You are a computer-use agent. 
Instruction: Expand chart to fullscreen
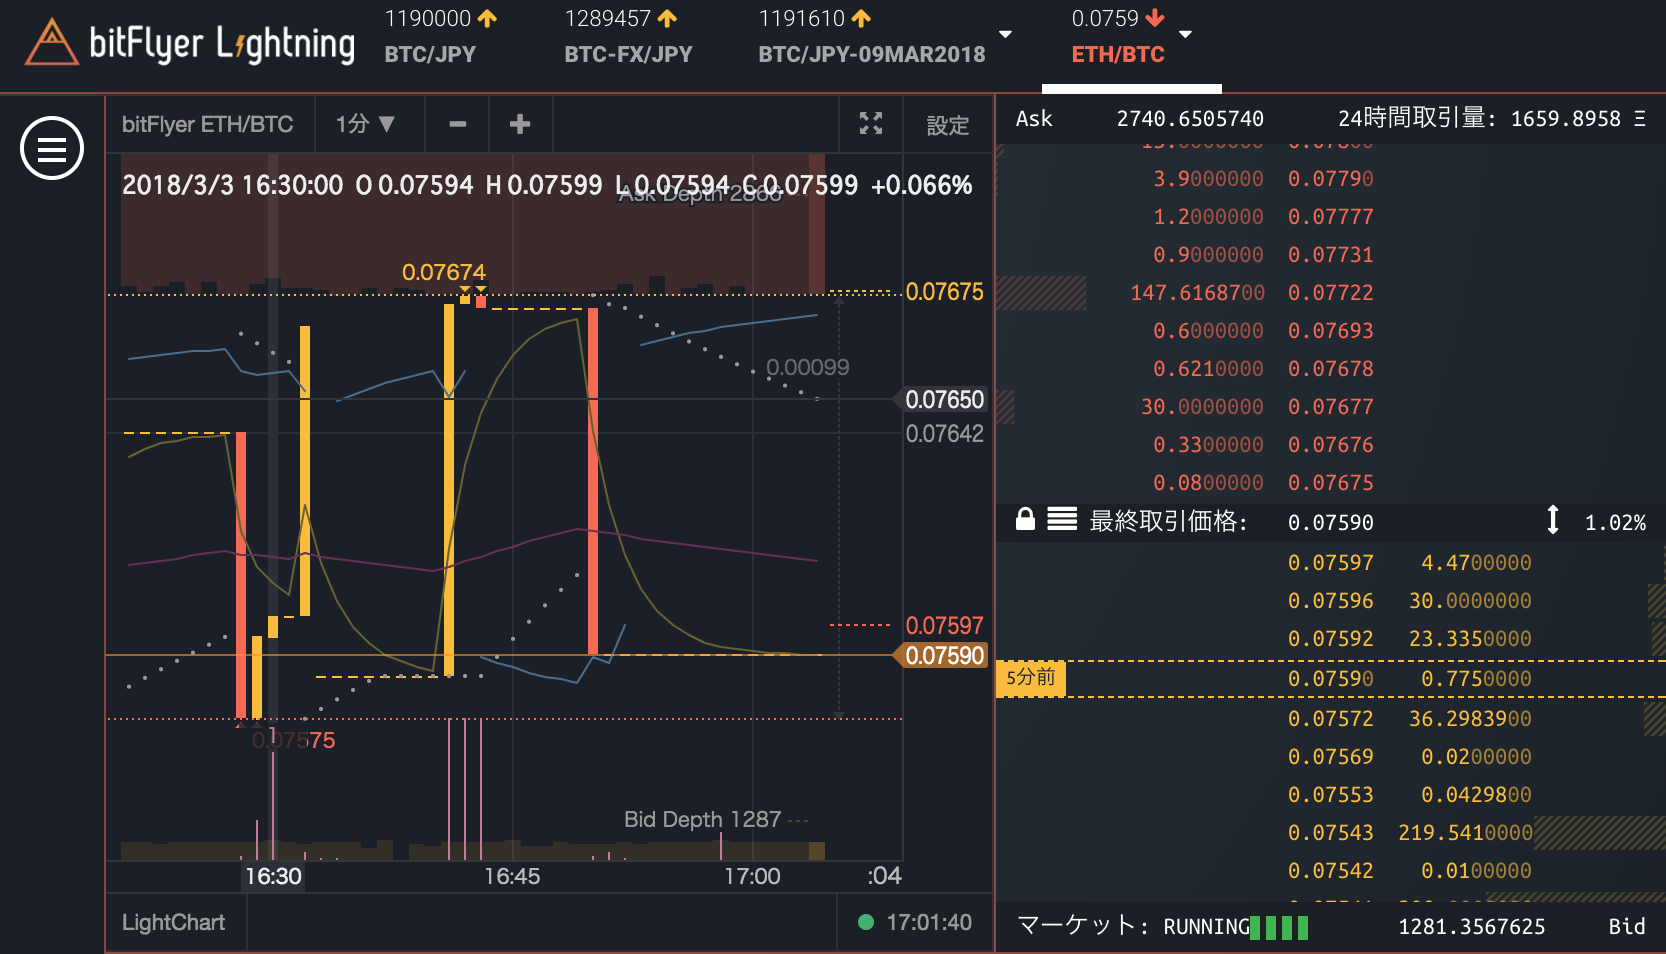coord(871,124)
